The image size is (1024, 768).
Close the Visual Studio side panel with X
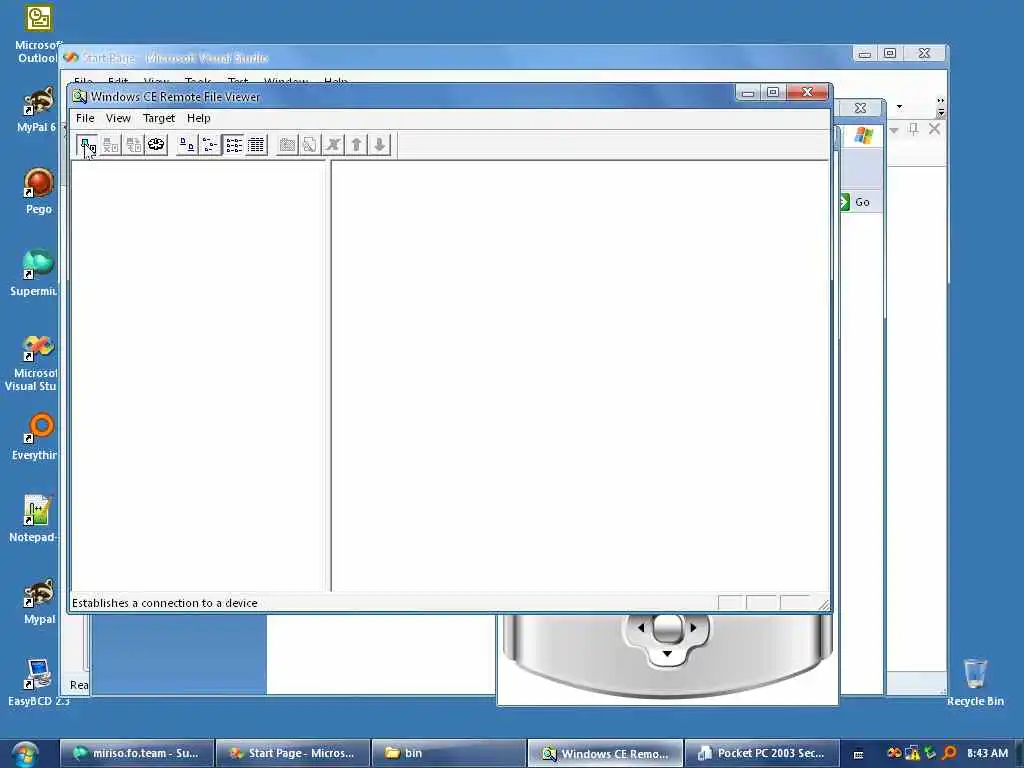pos(935,129)
